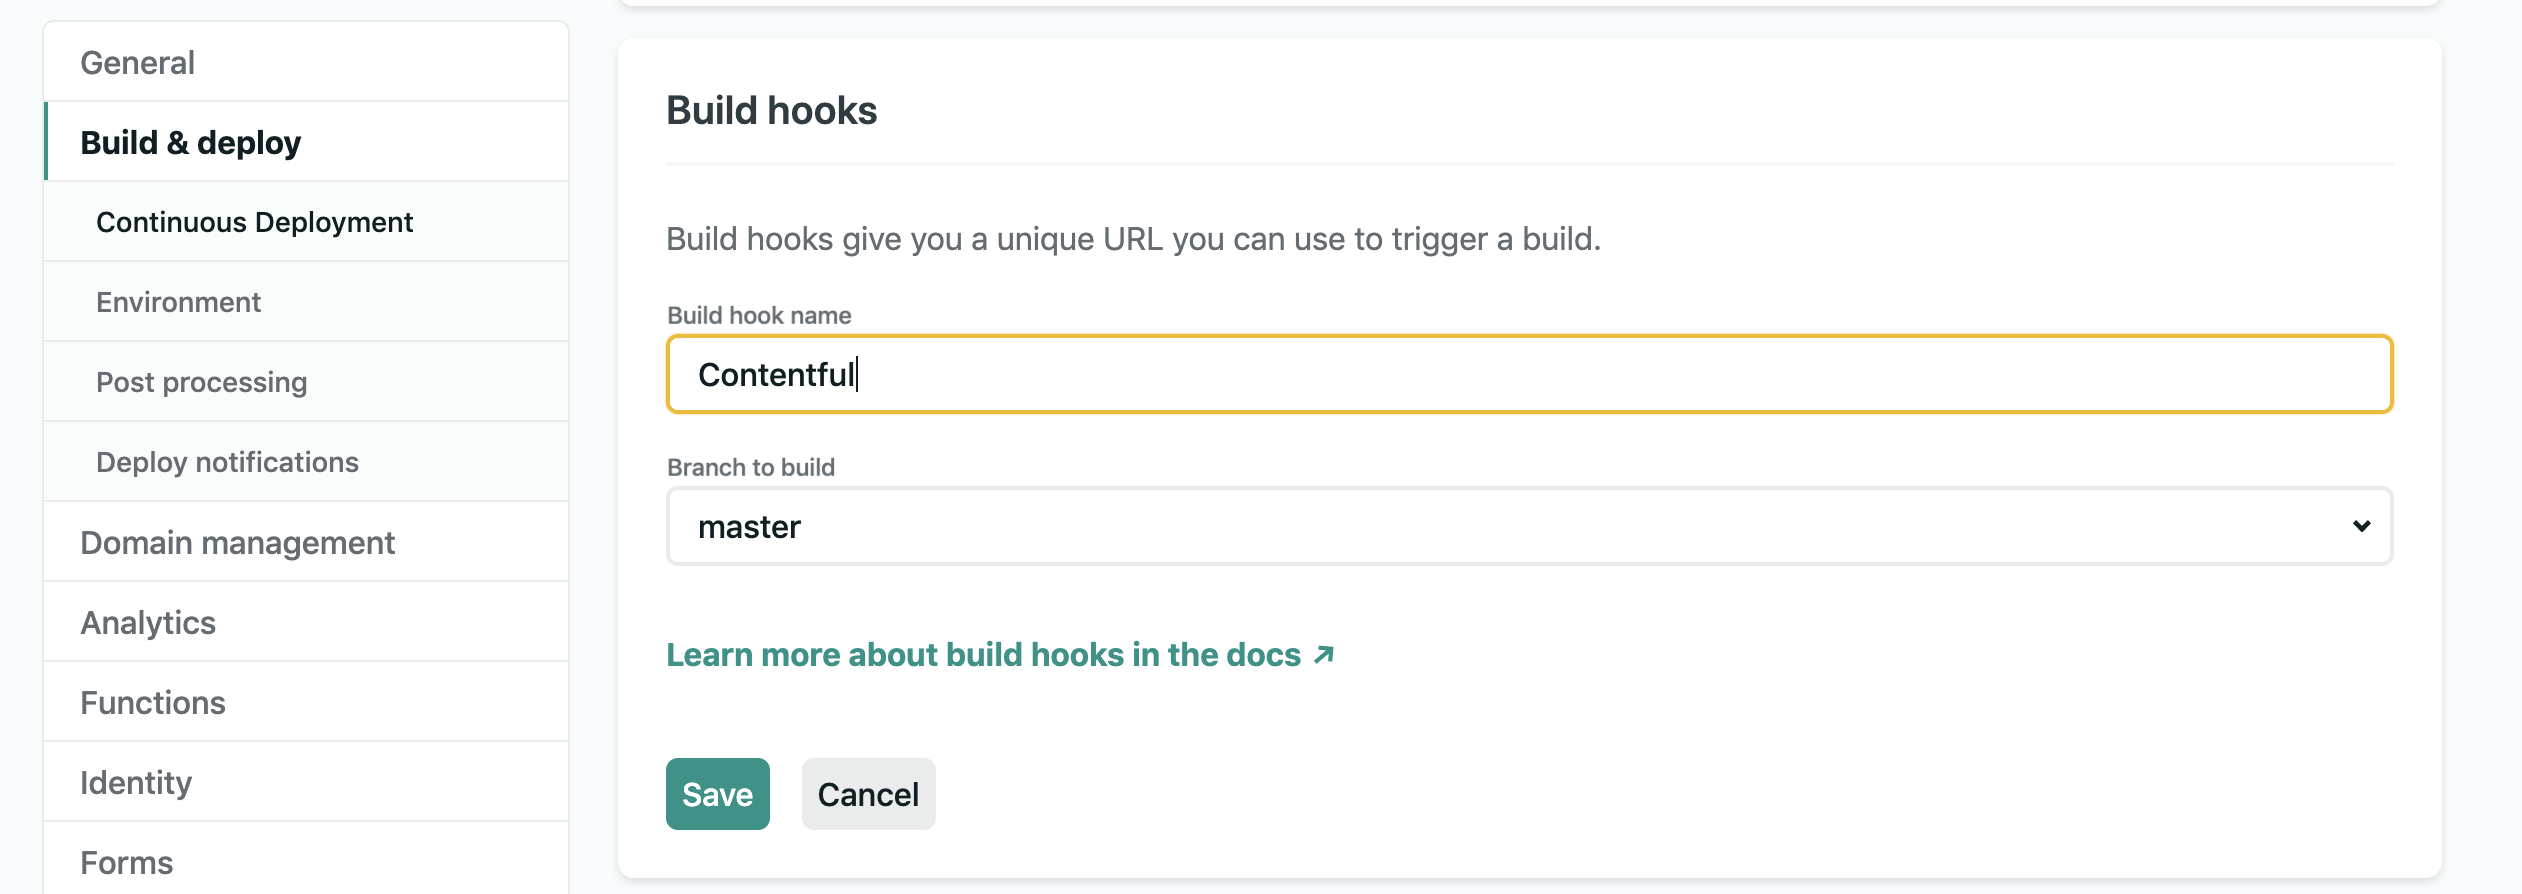The image size is (2522, 894).
Task: Cancel the build hook creation
Action: (x=867, y=794)
